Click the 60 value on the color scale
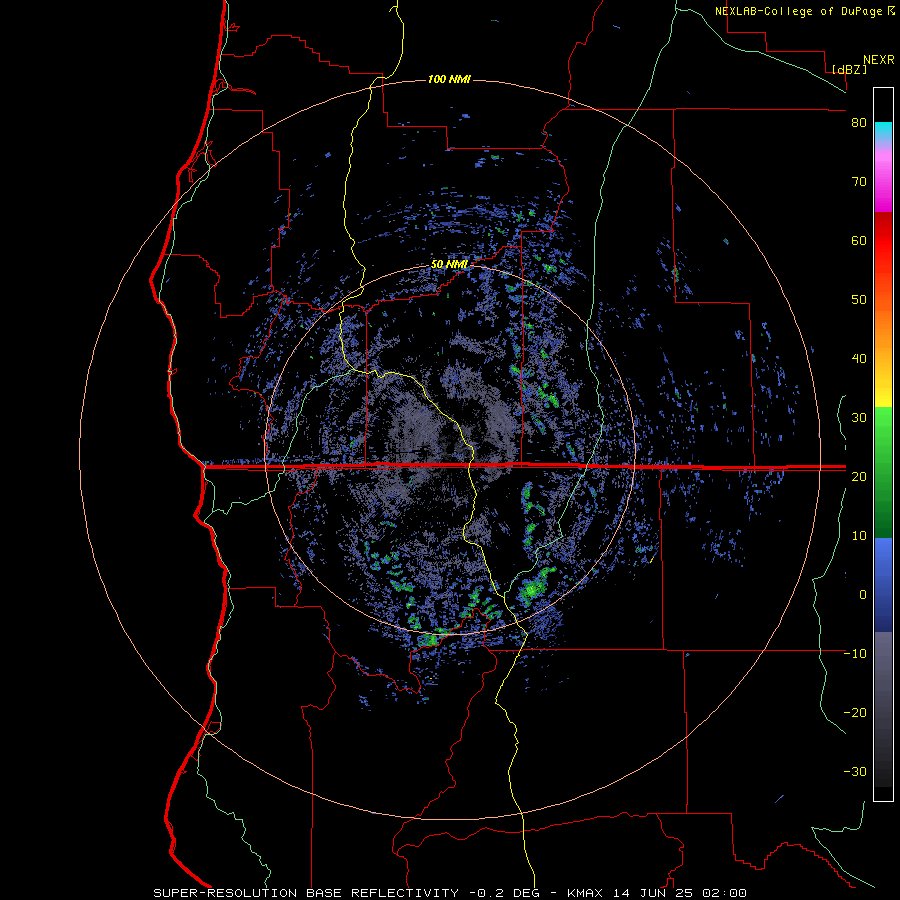 coord(859,240)
